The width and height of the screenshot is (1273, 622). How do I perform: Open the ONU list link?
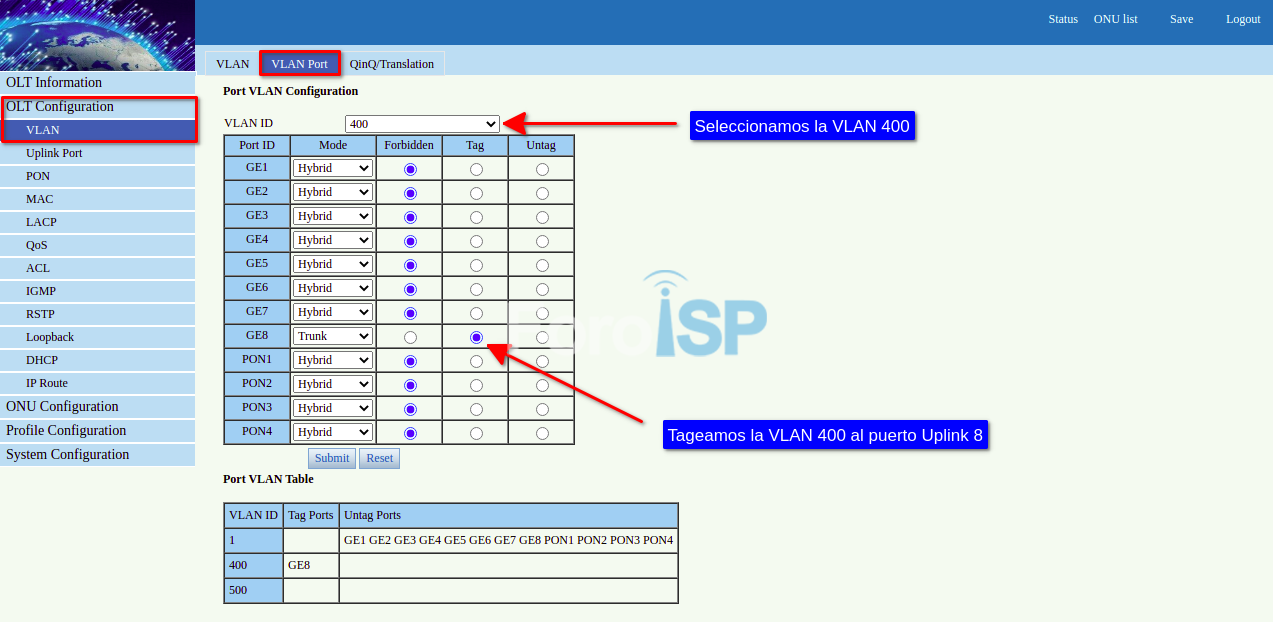[1115, 19]
